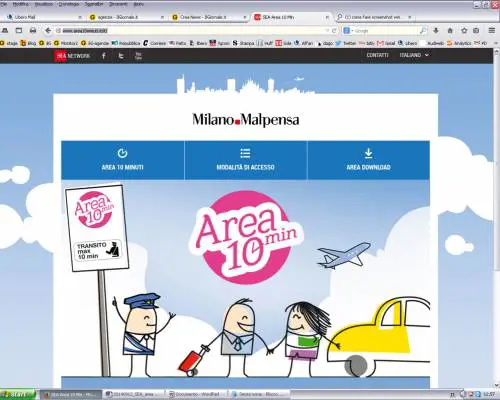Open the hamburger browser menu

pos(492,31)
